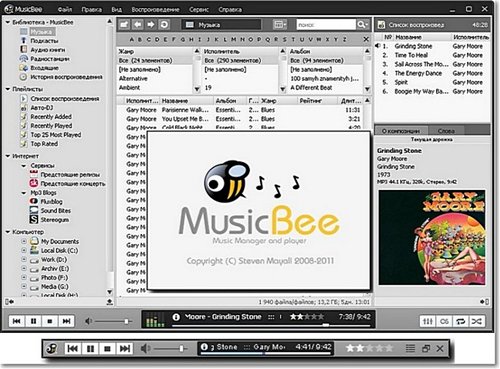Image resolution: width=500 pixels, height=369 pixels.
Task: Open the music location box in the toolbar
Action: pos(221,25)
